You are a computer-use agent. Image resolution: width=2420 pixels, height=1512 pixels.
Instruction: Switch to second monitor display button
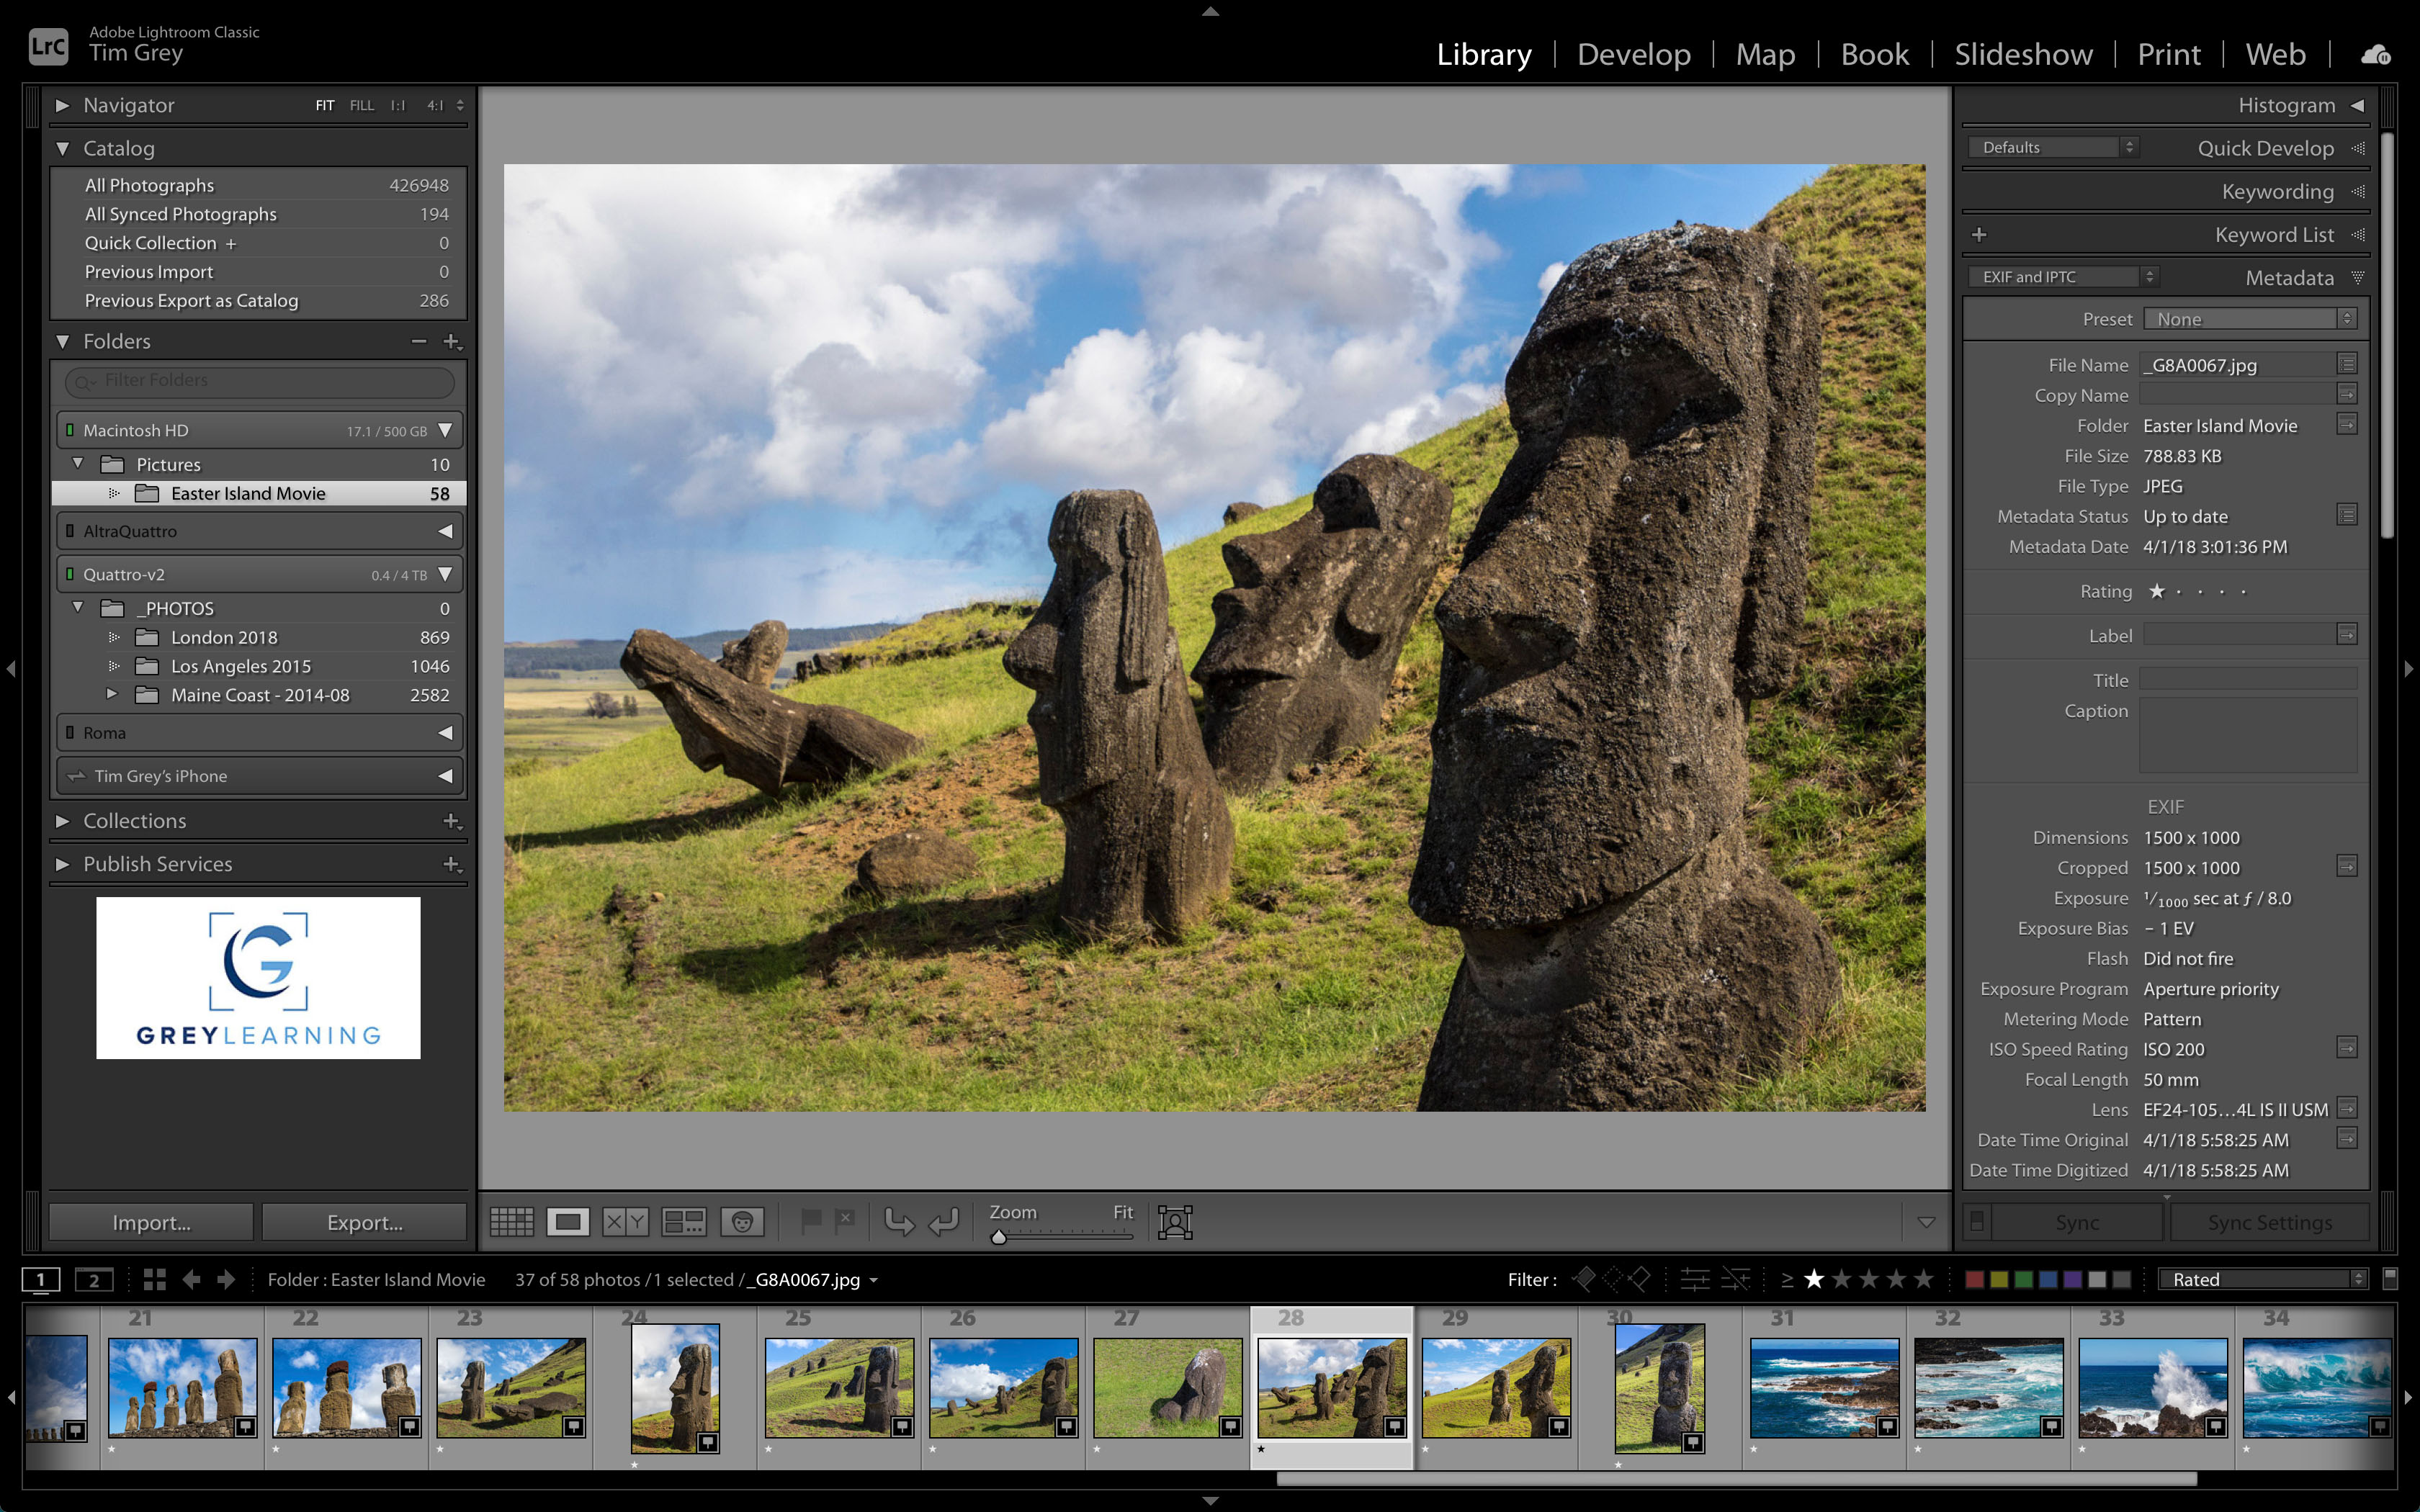click(x=94, y=1280)
